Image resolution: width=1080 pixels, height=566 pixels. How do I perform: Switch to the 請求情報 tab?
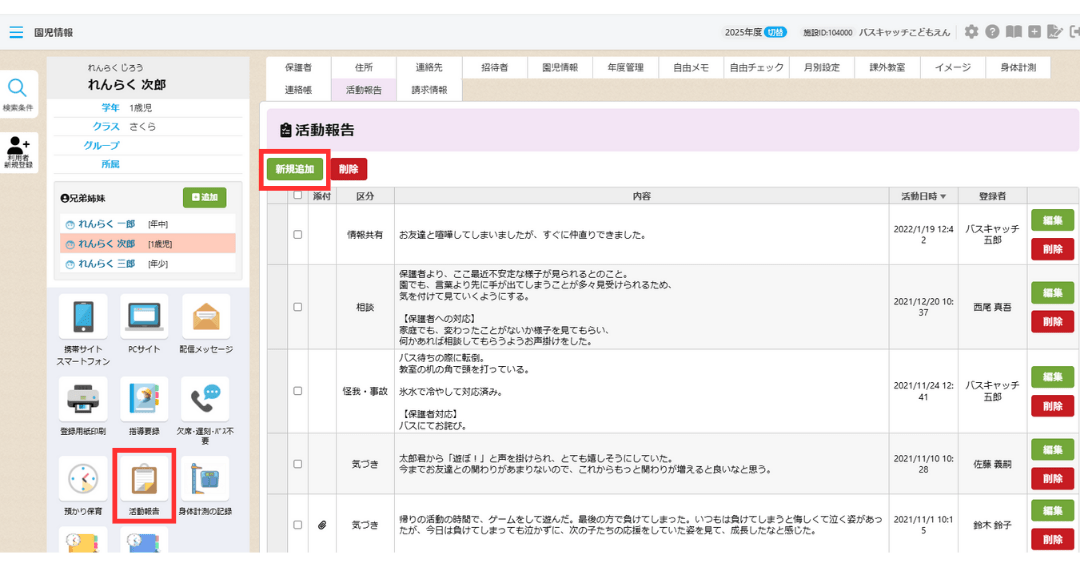pos(429,90)
